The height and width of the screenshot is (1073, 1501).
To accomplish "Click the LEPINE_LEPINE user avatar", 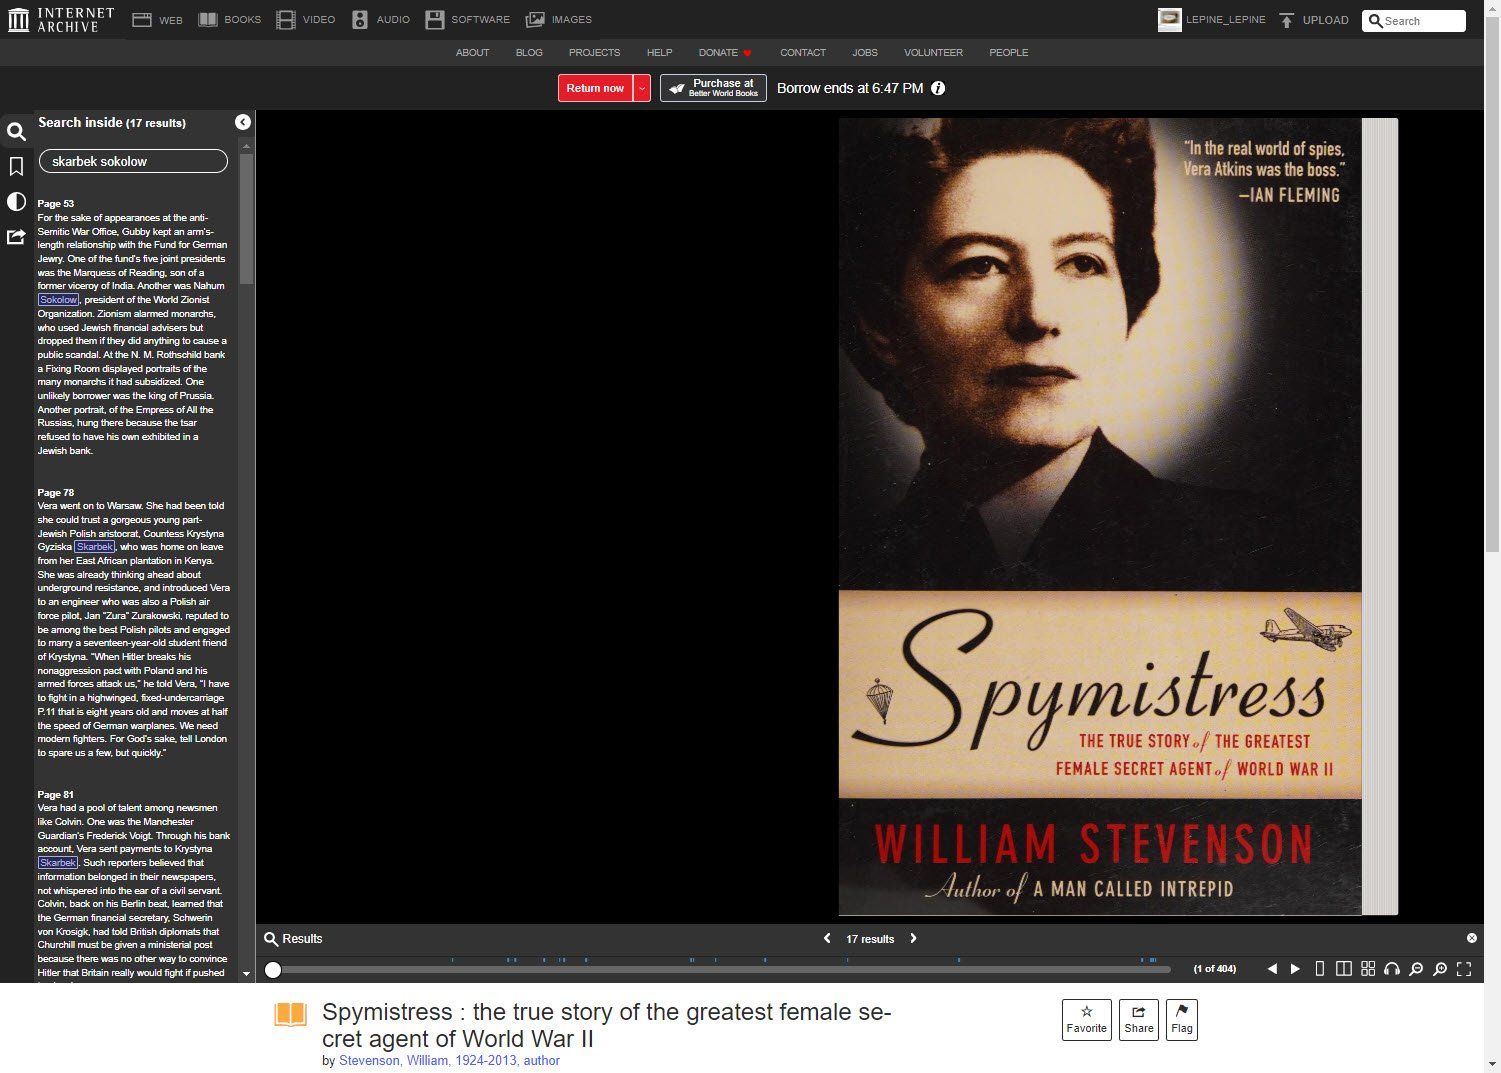I will 1169,20.
